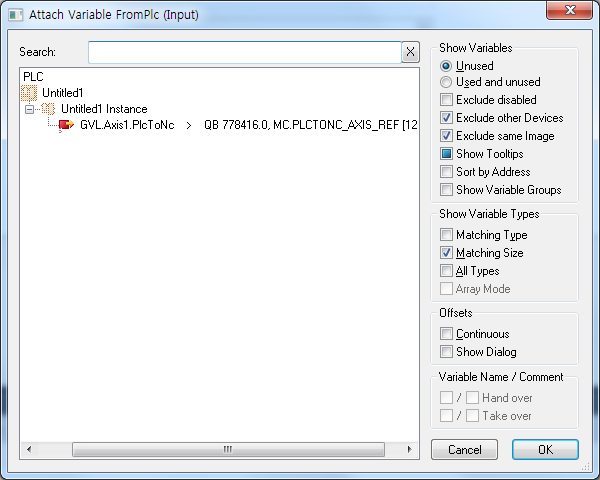Select the Untitled1 Instance tree item
The height and width of the screenshot is (480, 600).
(x=104, y=109)
